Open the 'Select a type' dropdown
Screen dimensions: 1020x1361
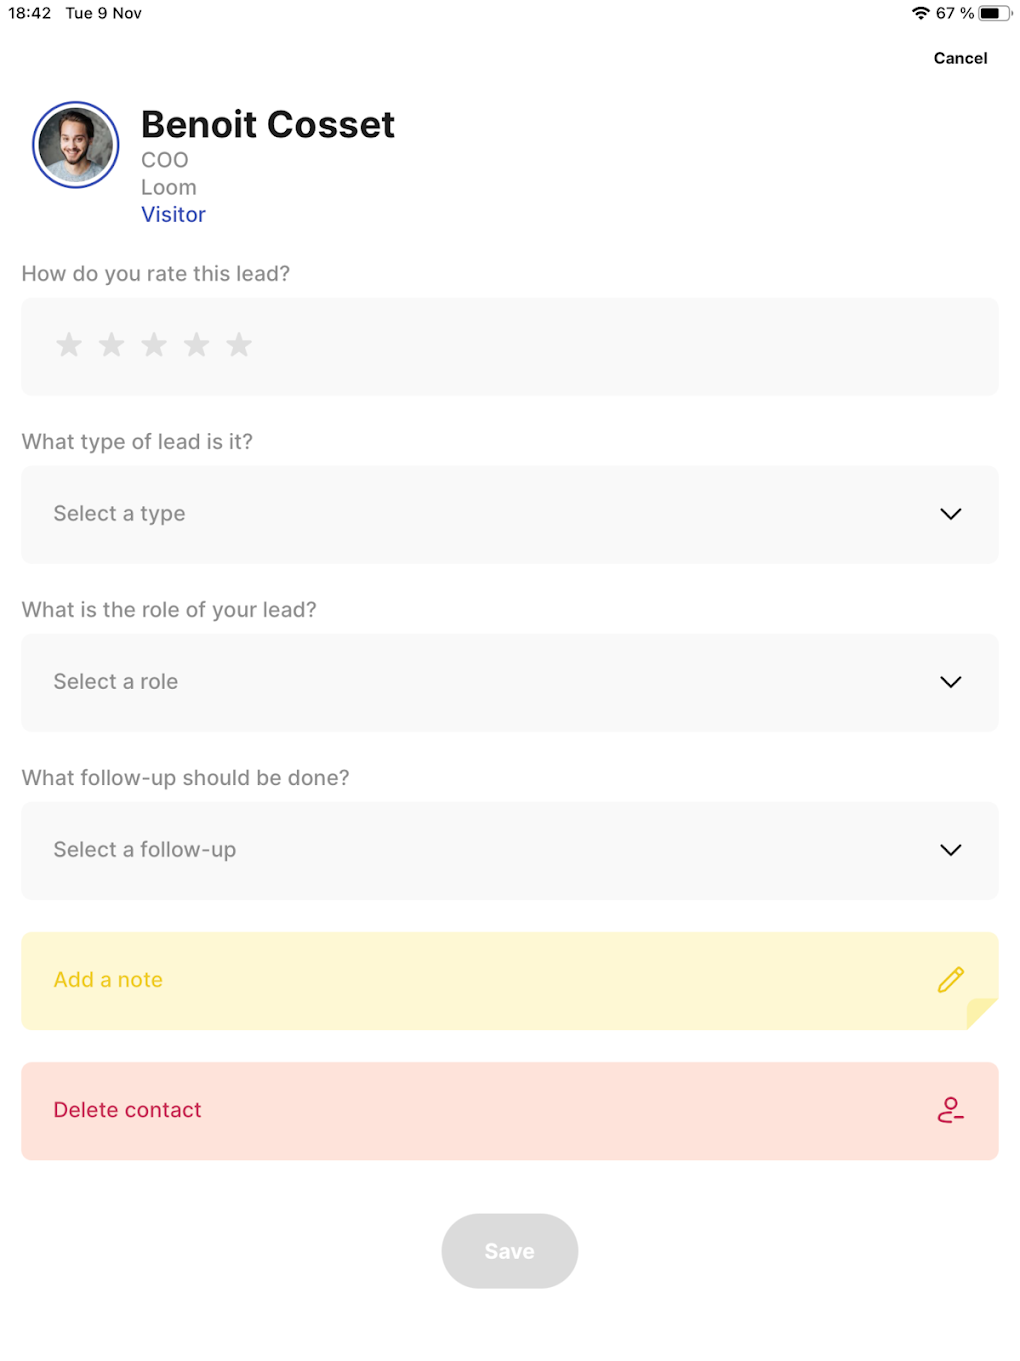[480, 514]
